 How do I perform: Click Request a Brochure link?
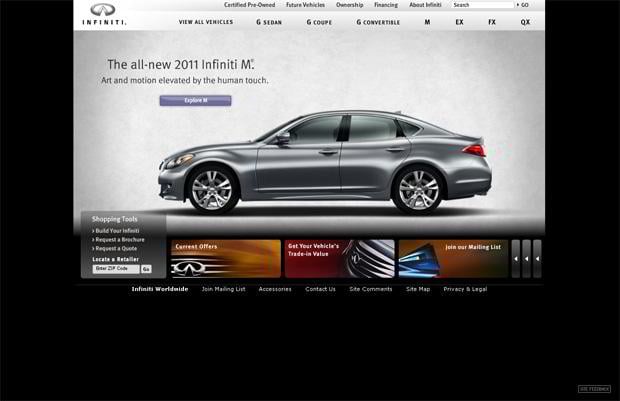click(119, 240)
